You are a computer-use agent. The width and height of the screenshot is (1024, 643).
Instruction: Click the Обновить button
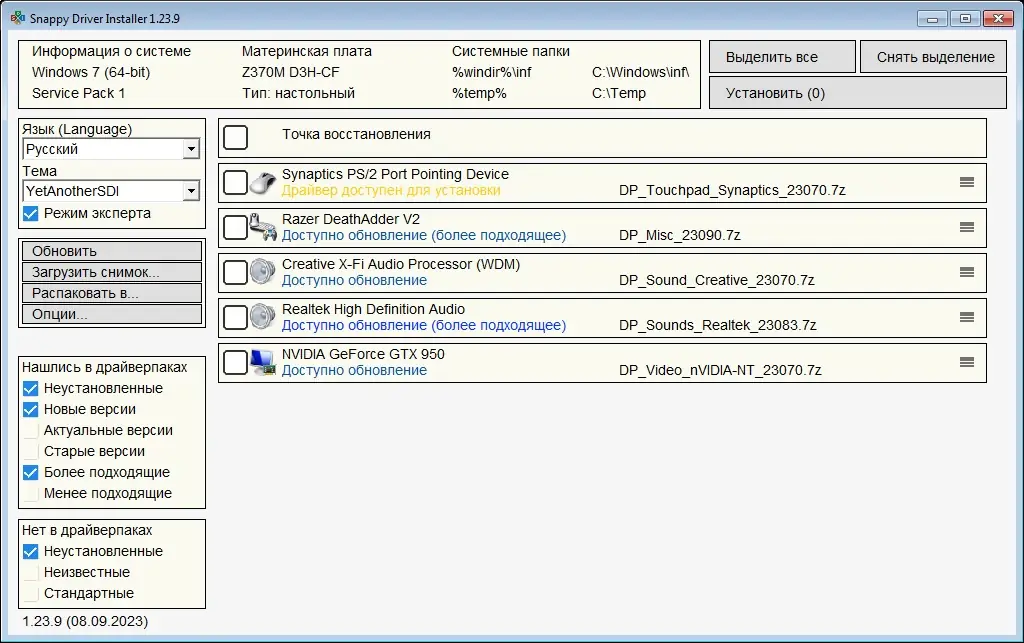click(x=112, y=251)
